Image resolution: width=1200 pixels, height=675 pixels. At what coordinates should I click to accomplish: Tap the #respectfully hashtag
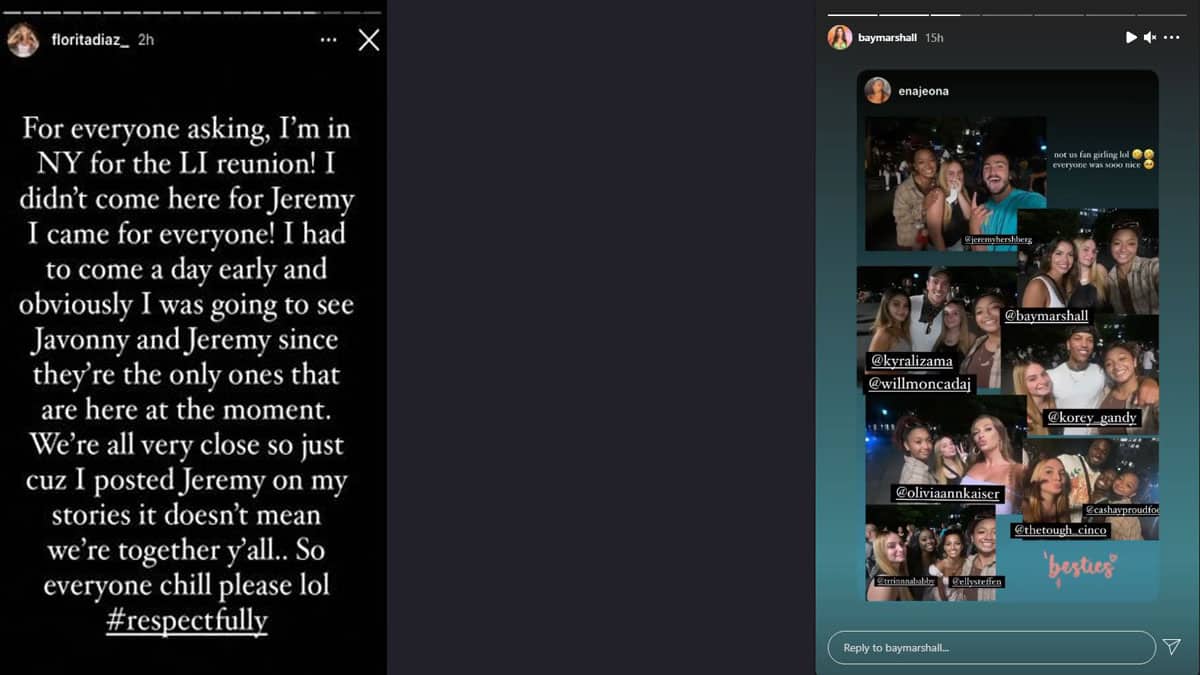coord(187,620)
